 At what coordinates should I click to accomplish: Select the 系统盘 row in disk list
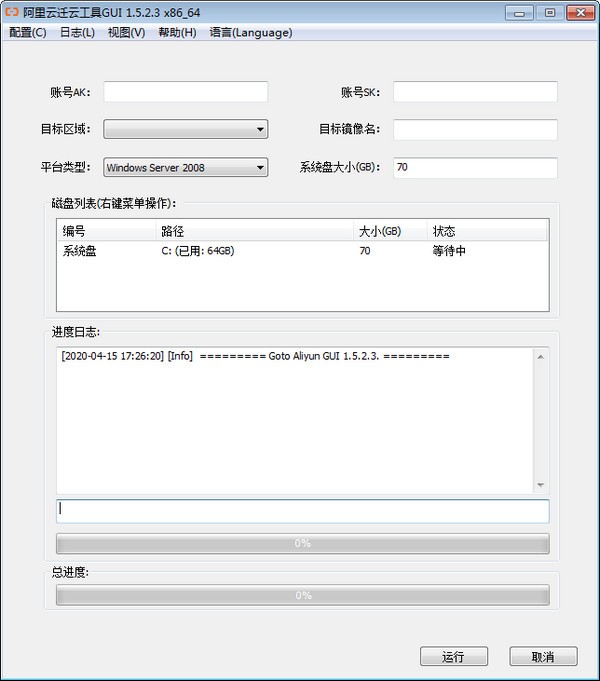302,251
